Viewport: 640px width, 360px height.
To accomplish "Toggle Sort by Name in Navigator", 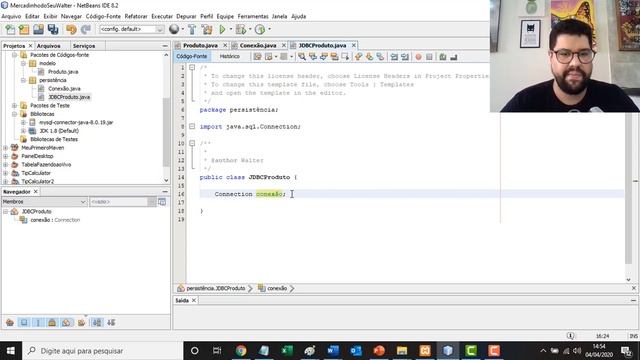I will (97, 322).
